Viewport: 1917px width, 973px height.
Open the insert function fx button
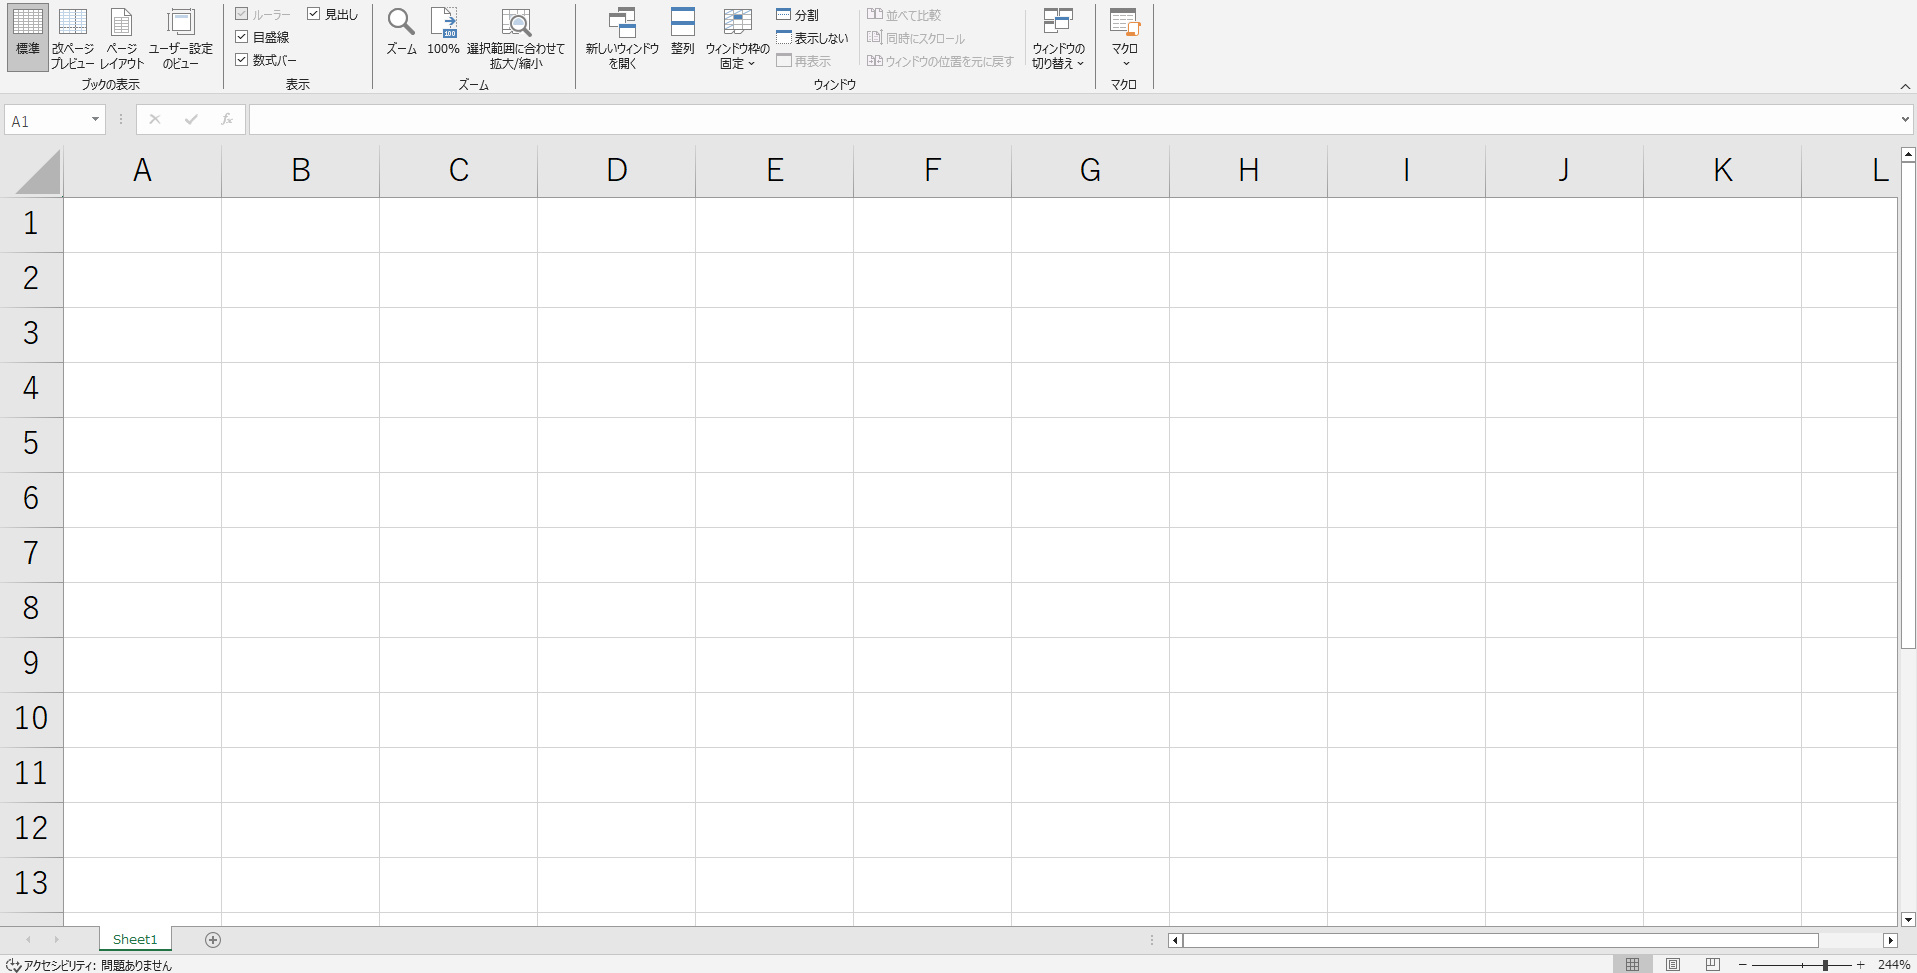click(x=227, y=120)
